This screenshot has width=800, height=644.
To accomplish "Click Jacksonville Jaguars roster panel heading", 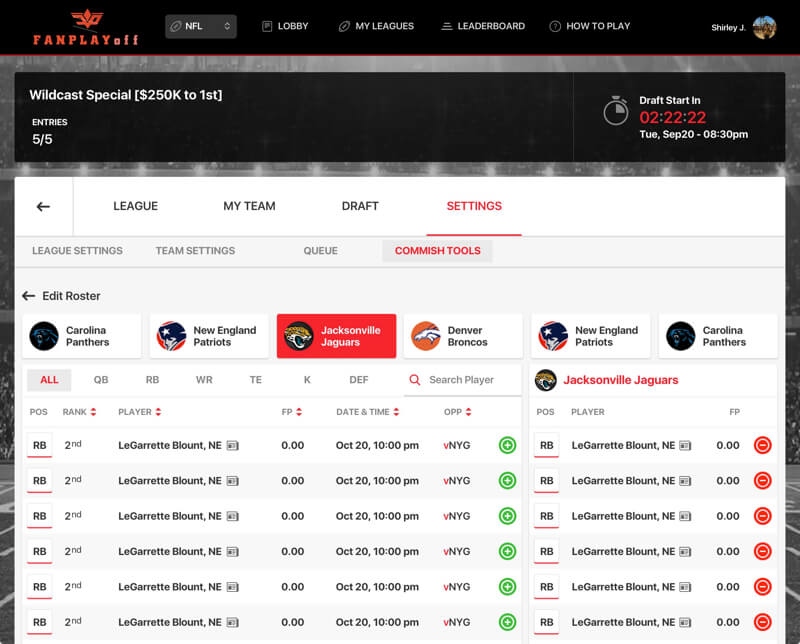I will (620, 380).
